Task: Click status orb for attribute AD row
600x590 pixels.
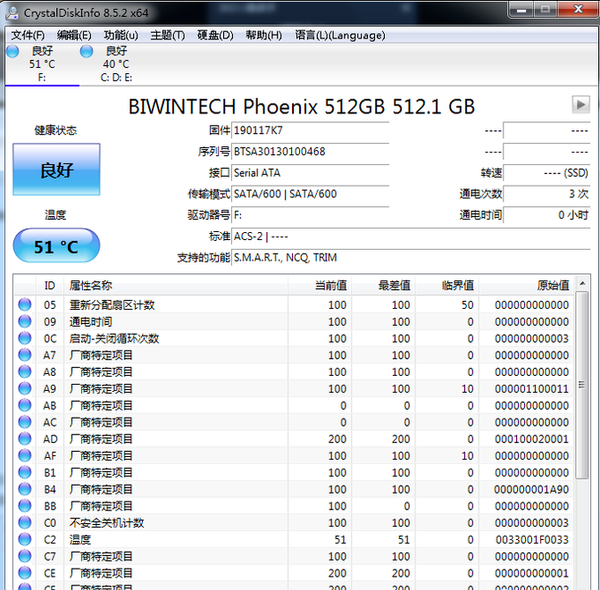Action: tap(25, 439)
